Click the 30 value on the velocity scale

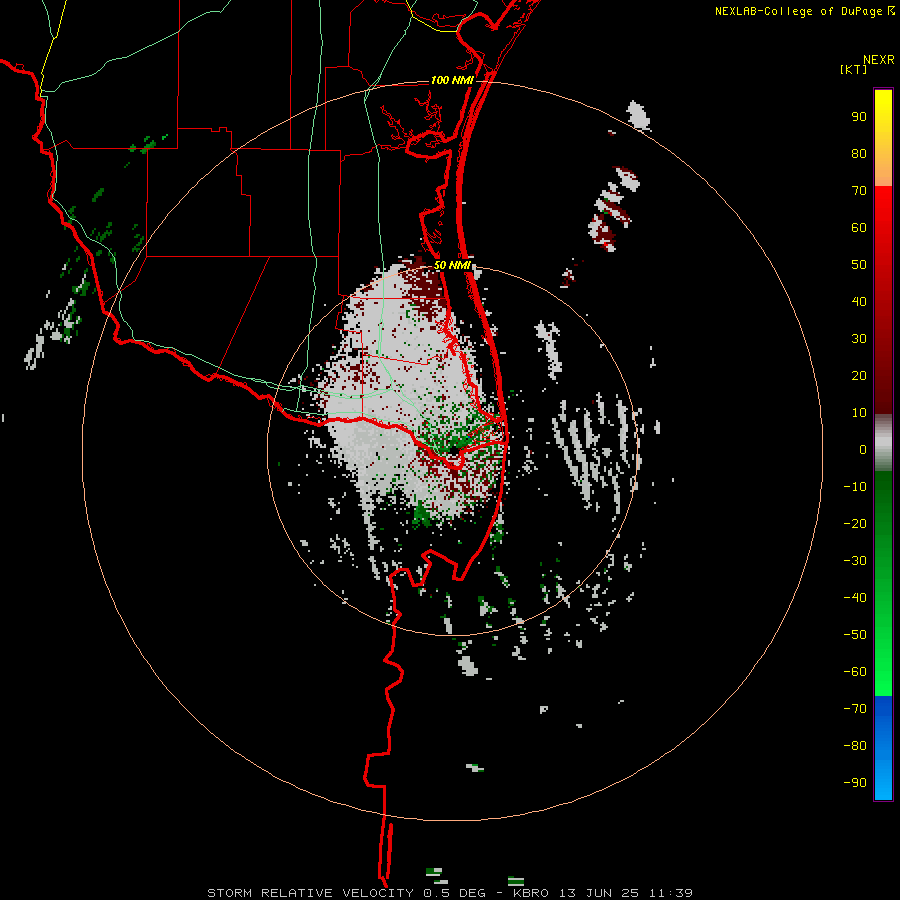click(x=859, y=339)
